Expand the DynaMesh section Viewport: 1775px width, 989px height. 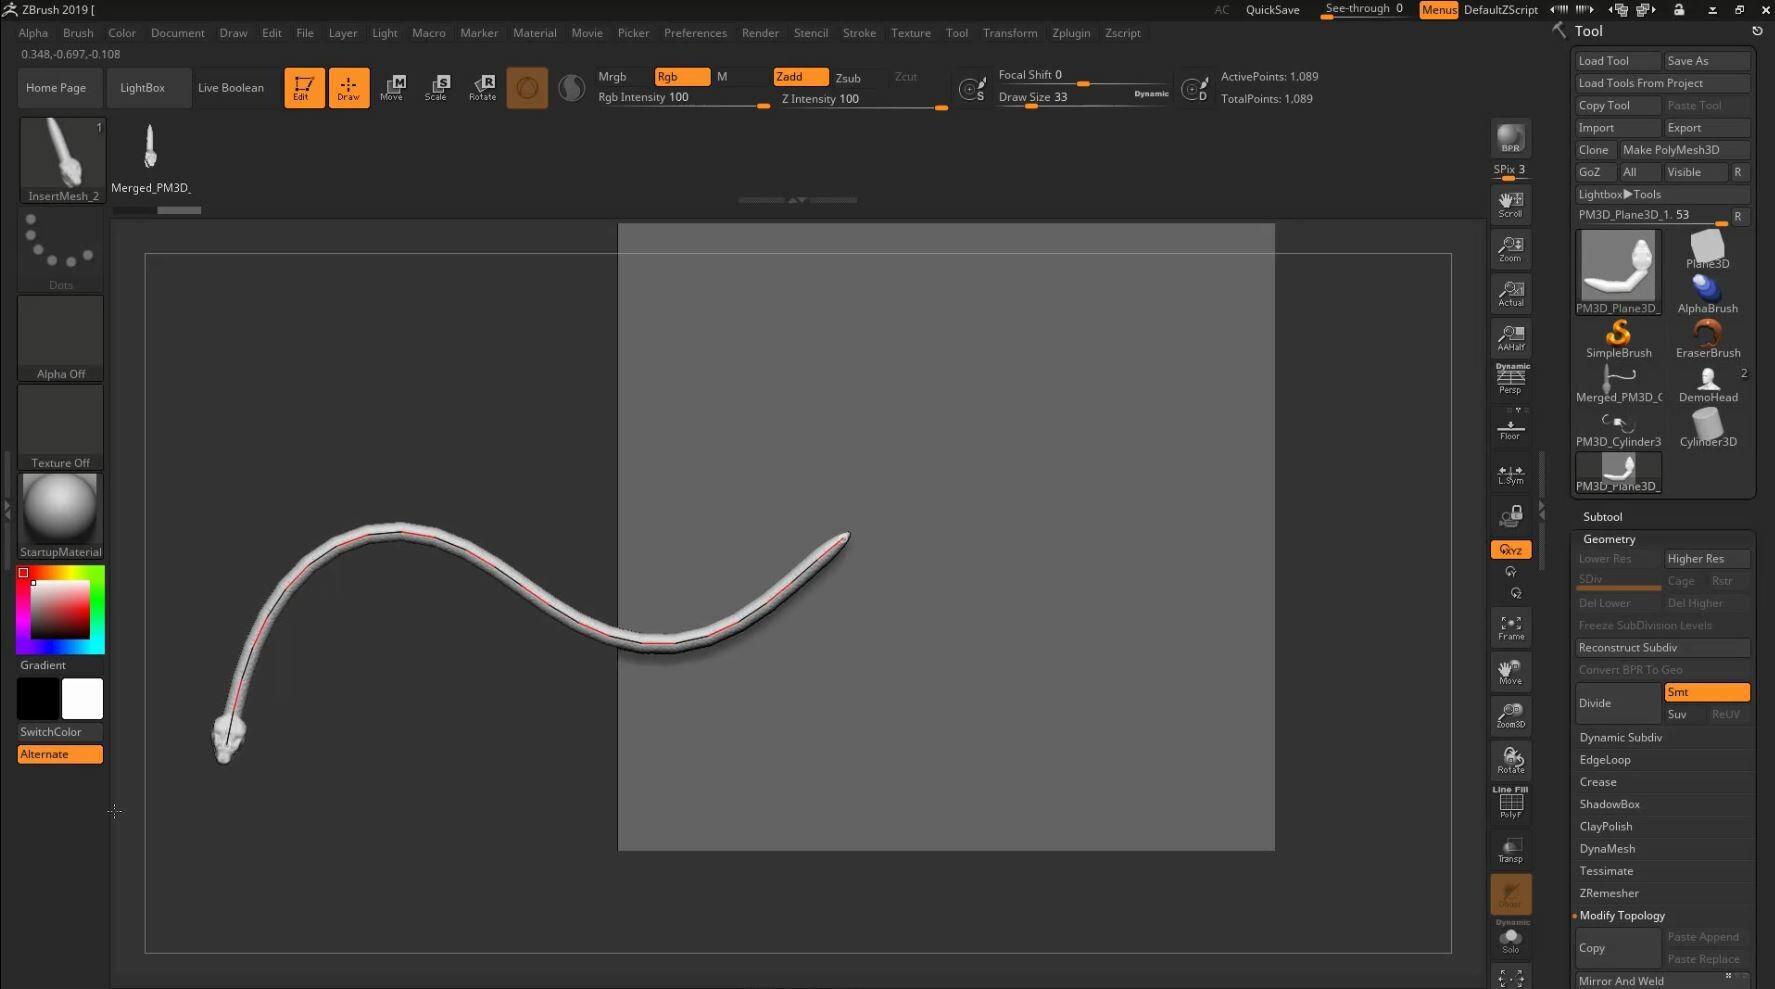[1607, 849]
